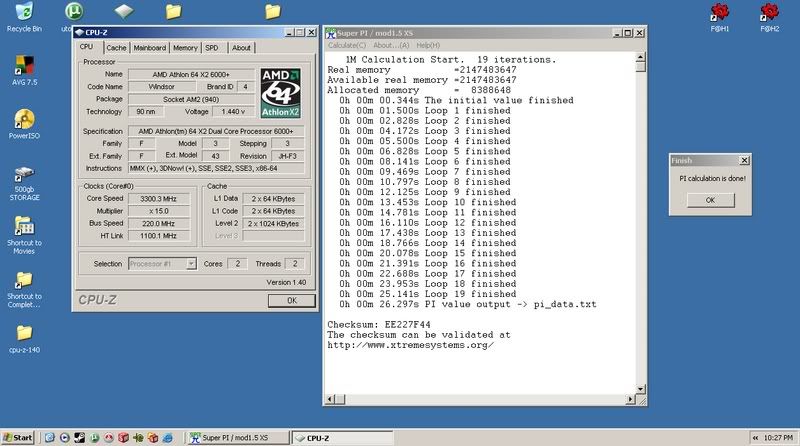Click the Multiplier value x 15.0
Screen dimensions: 800x446
[x=158, y=211]
